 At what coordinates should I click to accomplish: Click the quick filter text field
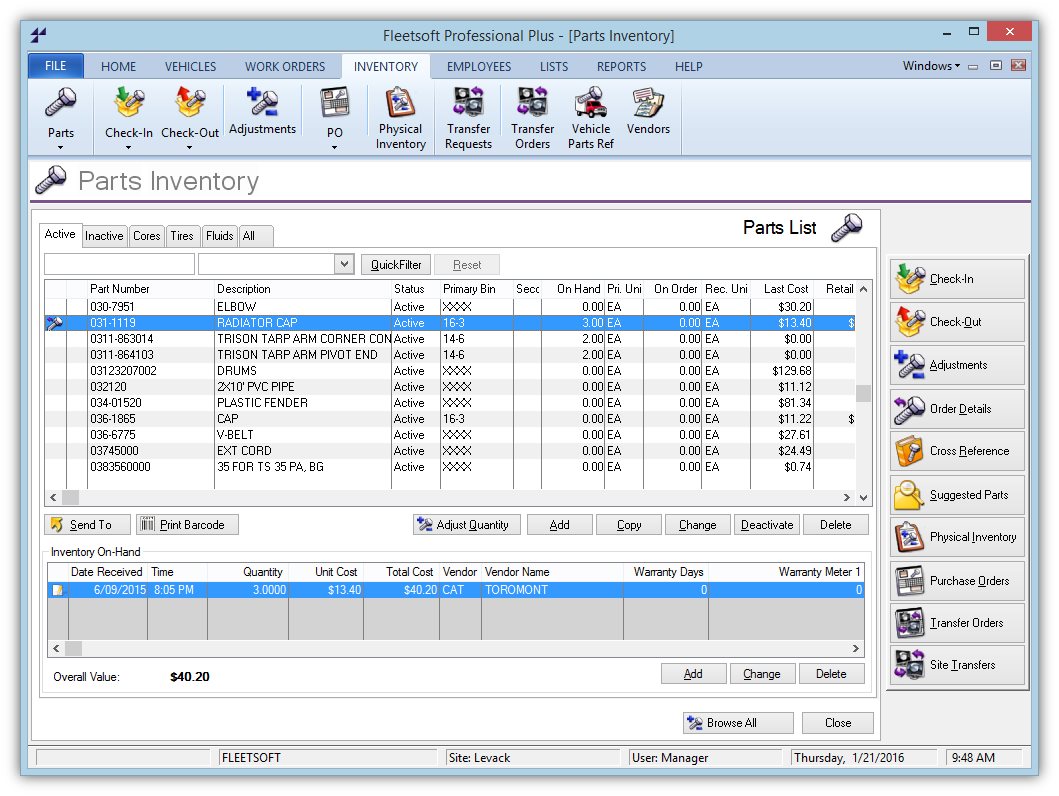tap(120, 264)
